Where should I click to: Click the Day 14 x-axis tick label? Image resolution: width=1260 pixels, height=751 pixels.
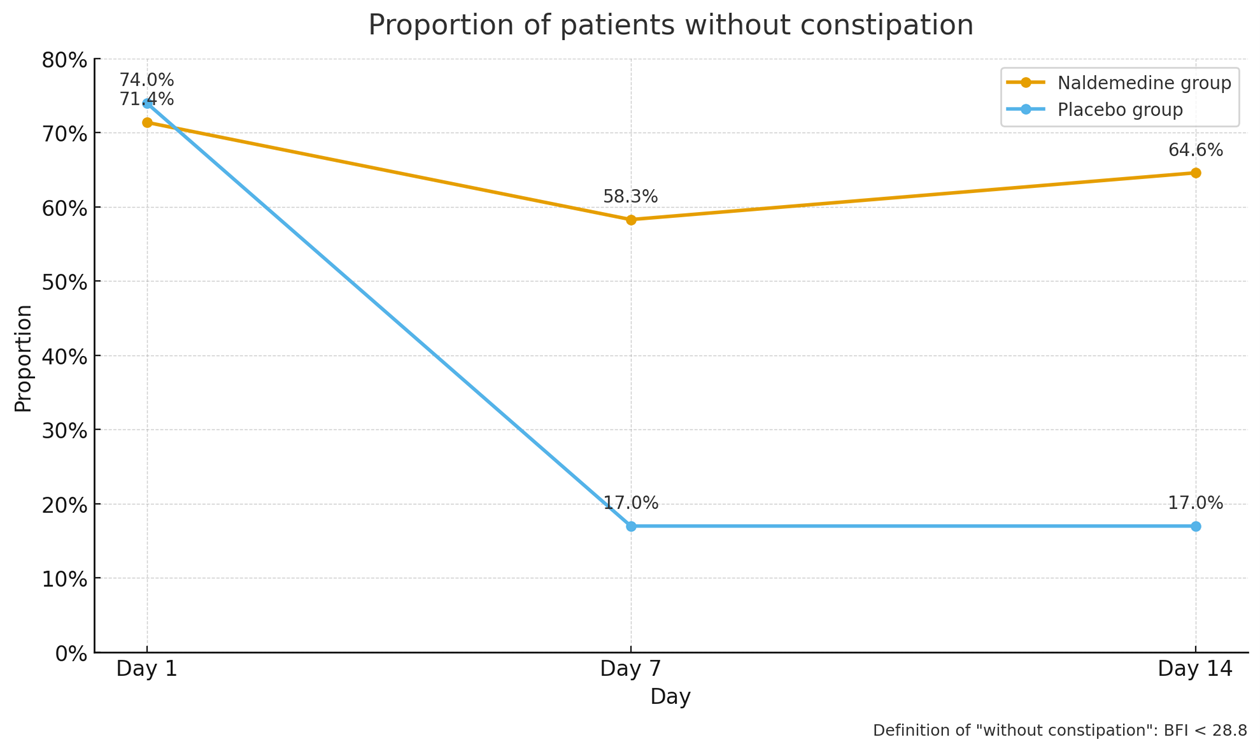(1195, 669)
